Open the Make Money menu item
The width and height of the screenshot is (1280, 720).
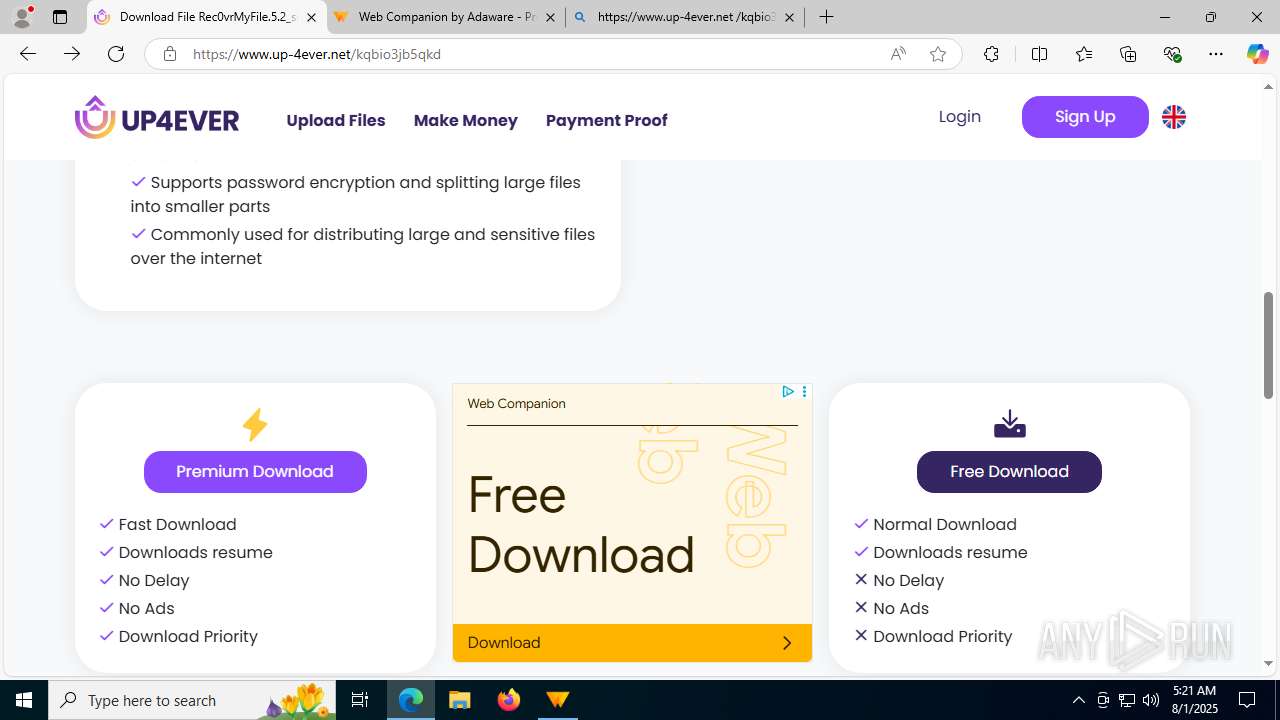466,120
